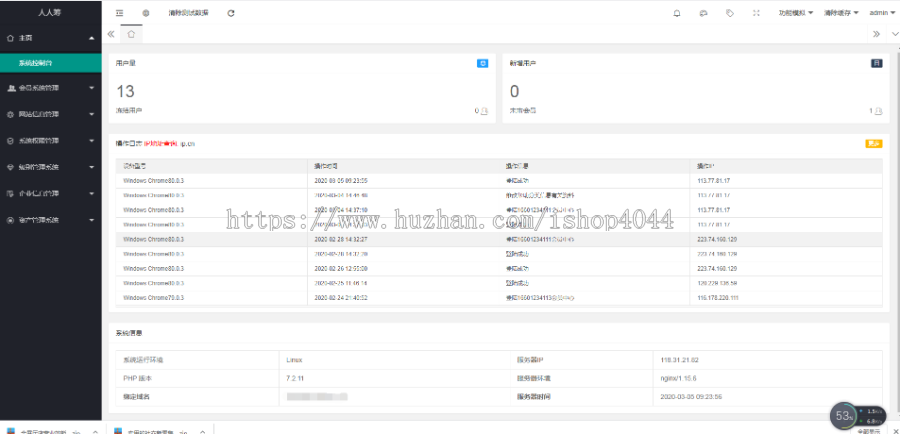Click the 操作时间 column header
900x434 pixels.
326,166
